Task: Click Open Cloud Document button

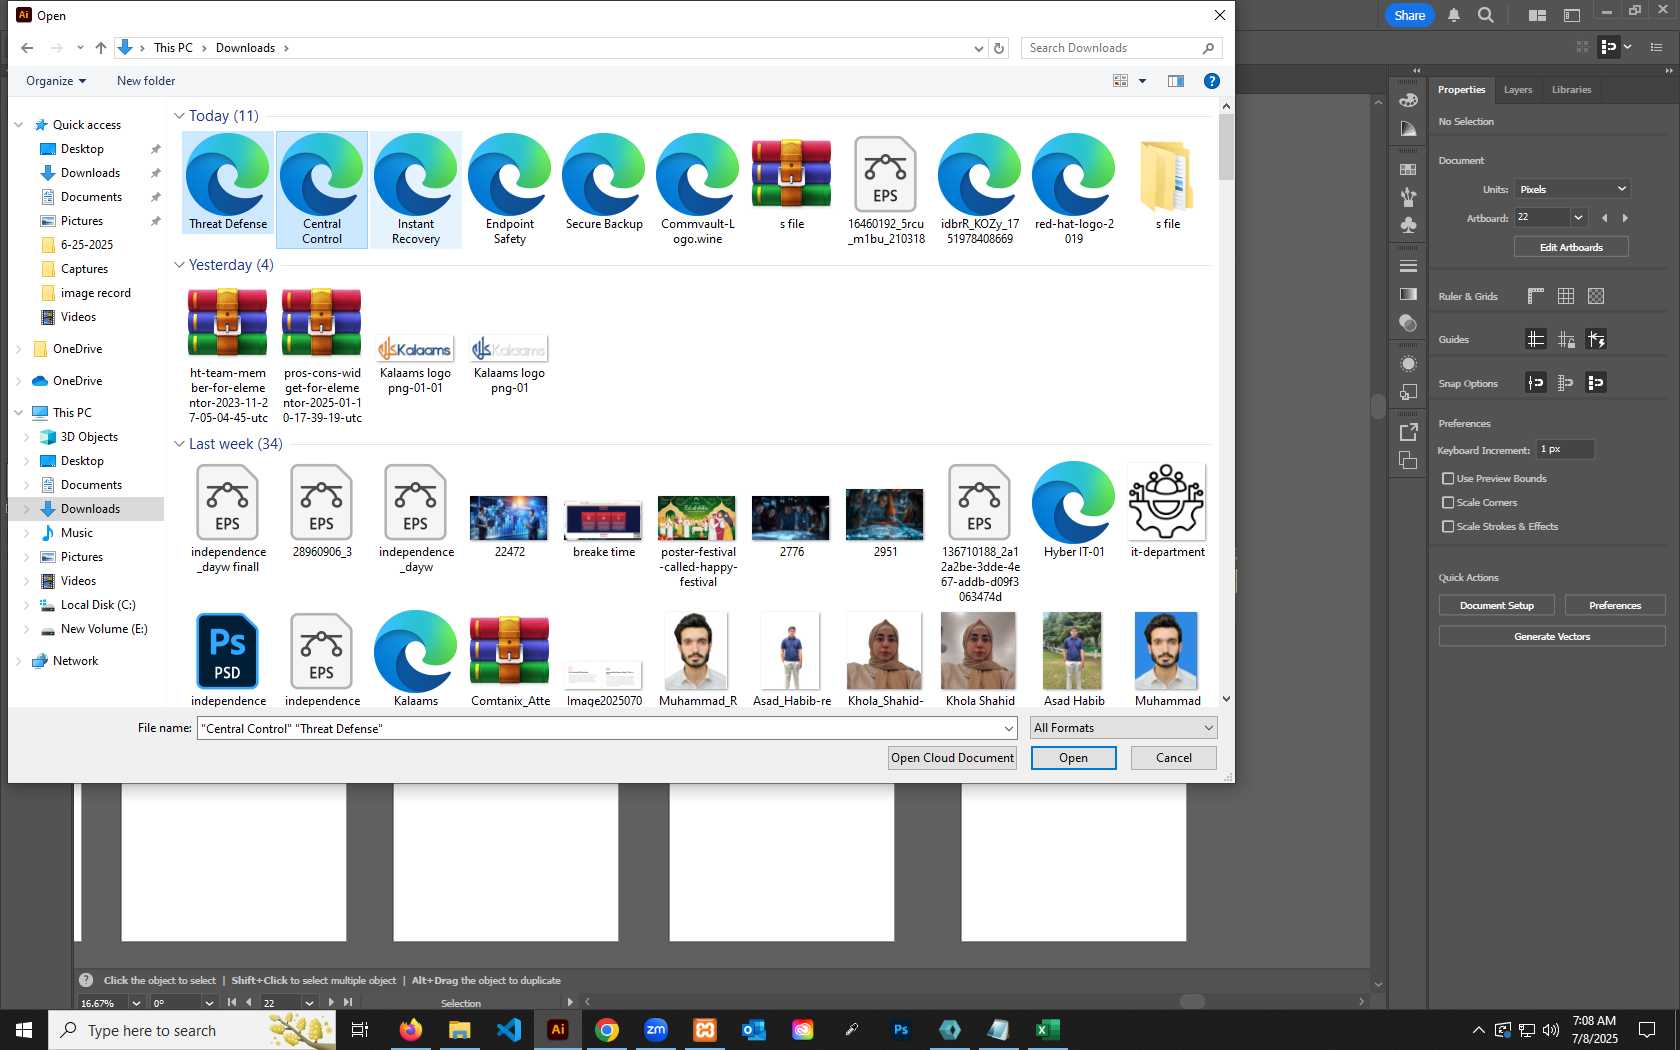Action: 952,758
